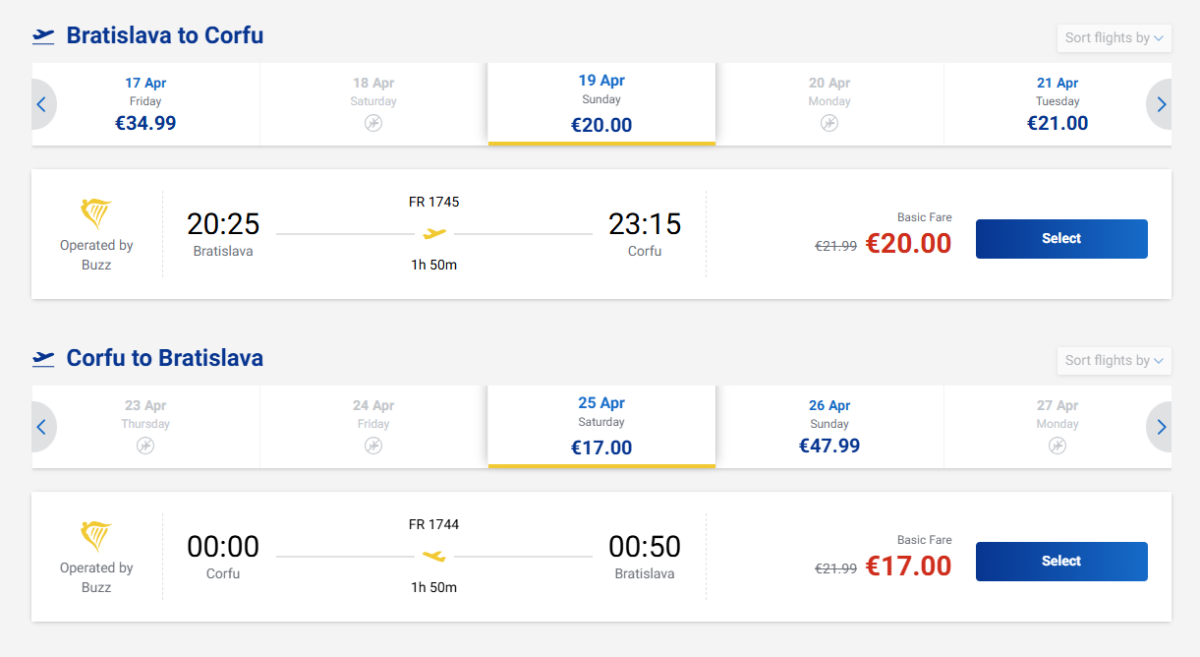Viewport: 1200px width, 657px height.
Task: Show later dates for Bratislava to Corfu
Action: pyautogui.click(x=1160, y=104)
